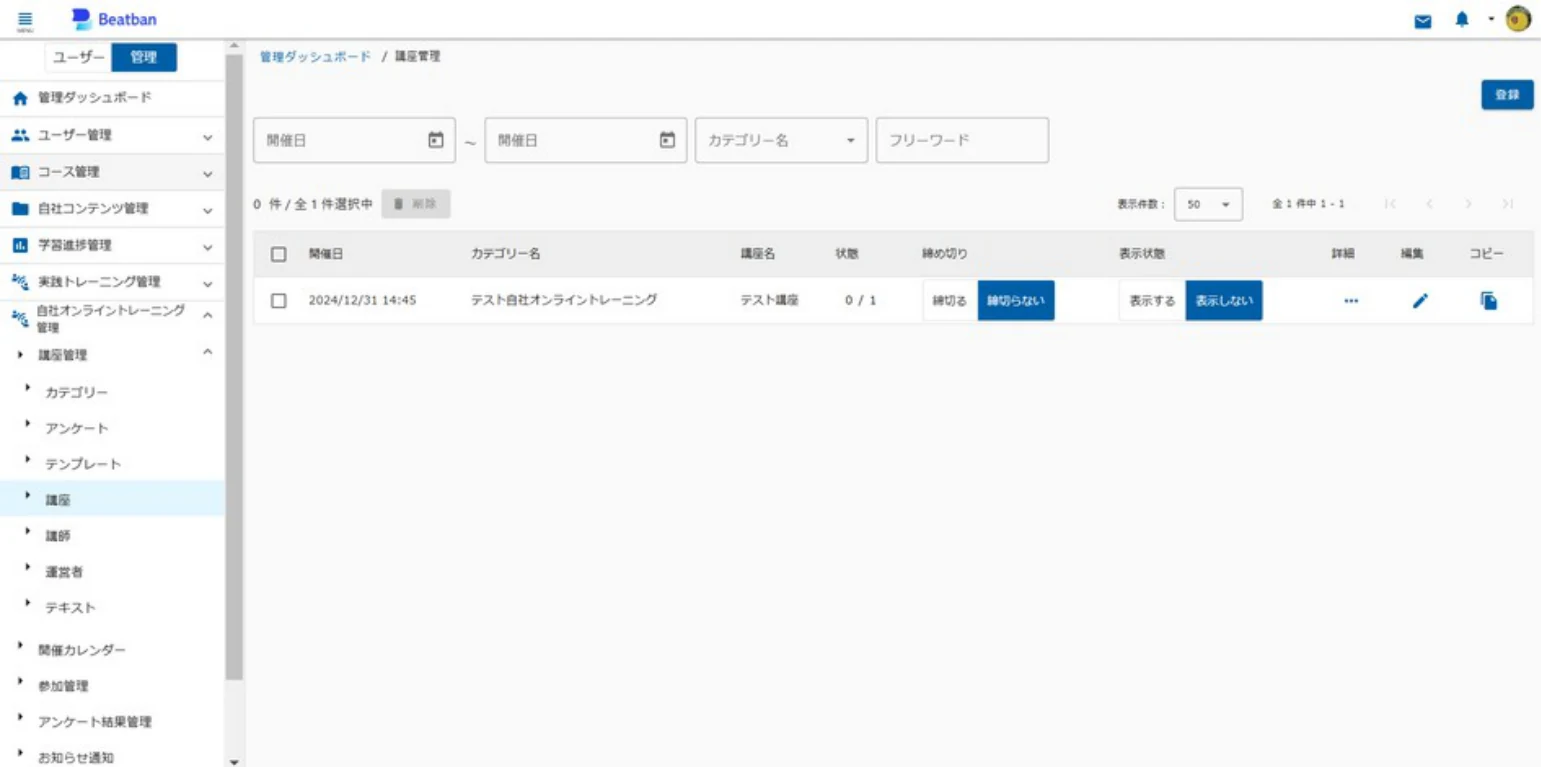Open the second 開催日 calendar picker icon
Image resolution: width=1541 pixels, height=767 pixels.
point(667,140)
